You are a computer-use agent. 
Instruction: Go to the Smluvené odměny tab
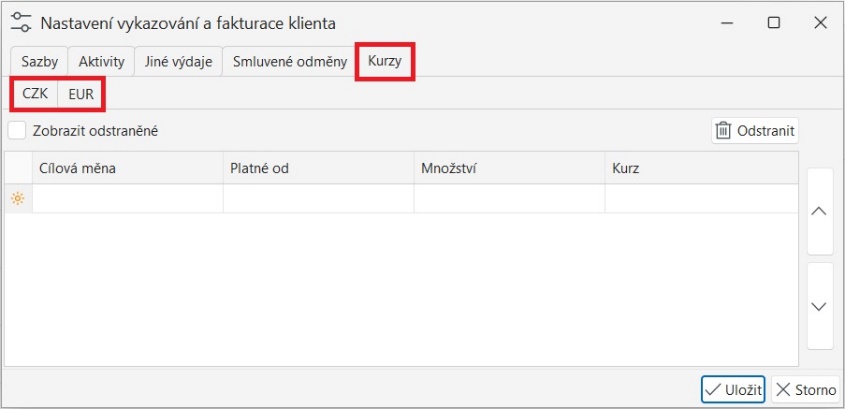point(290,62)
